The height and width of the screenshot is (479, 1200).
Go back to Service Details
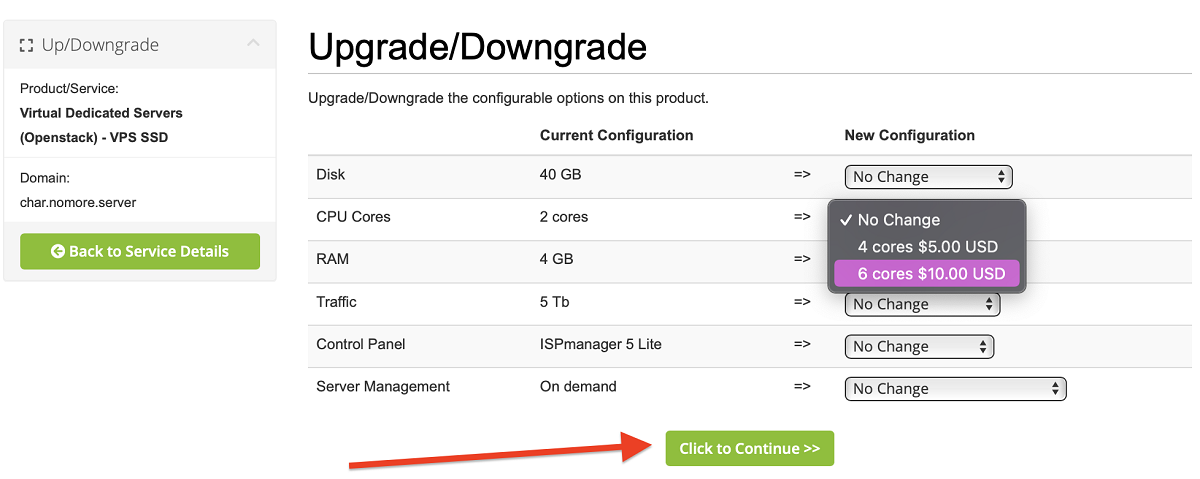click(x=140, y=251)
